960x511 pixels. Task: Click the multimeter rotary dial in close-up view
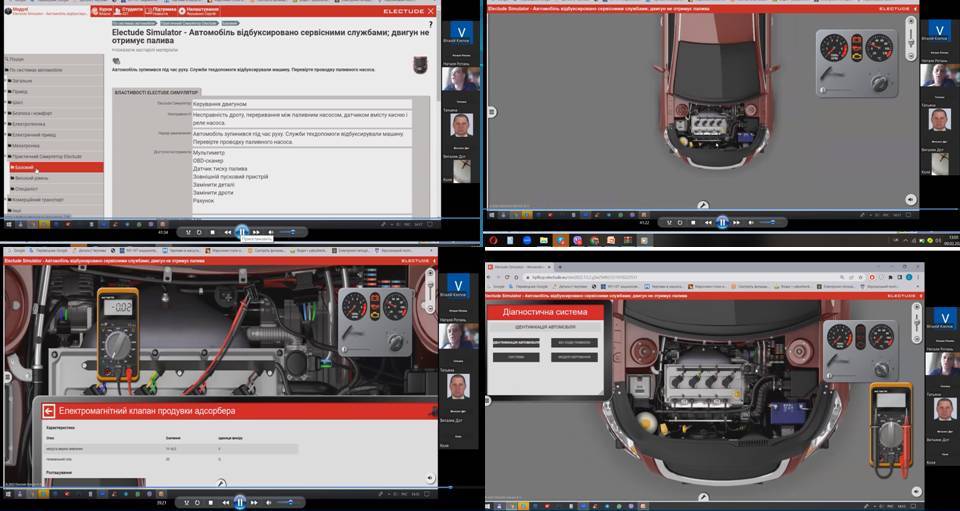coord(118,346)
